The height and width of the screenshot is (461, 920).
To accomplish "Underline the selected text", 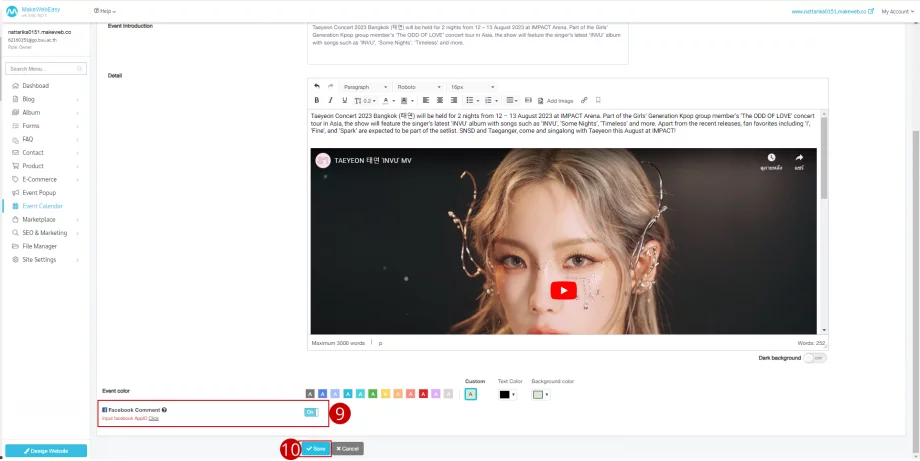I will 344,100.
